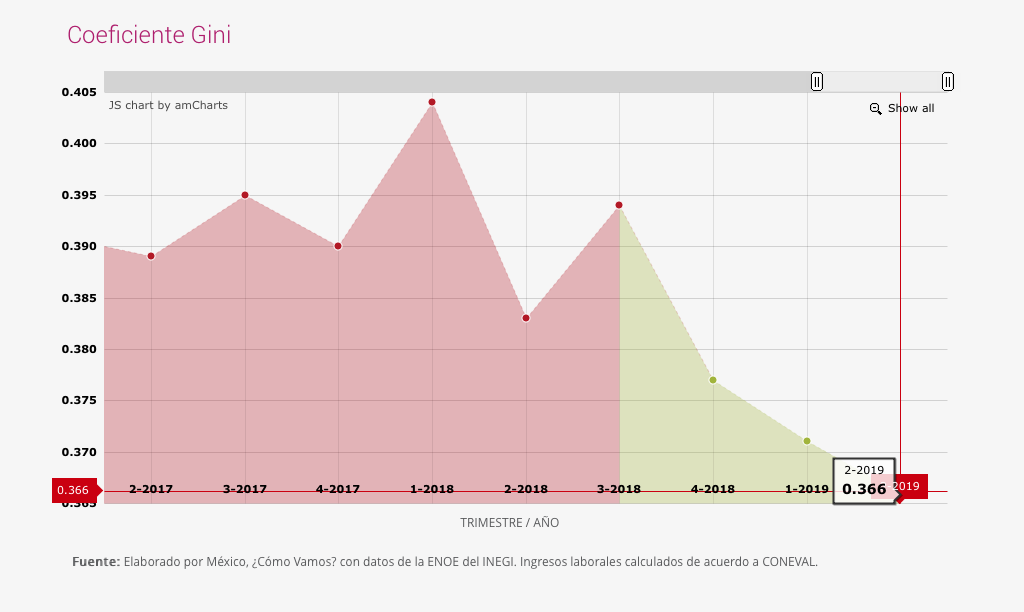The image size is (1024, 612).
Task: Click the red 2019 cursor label
Action: click(x=909, y=486)
